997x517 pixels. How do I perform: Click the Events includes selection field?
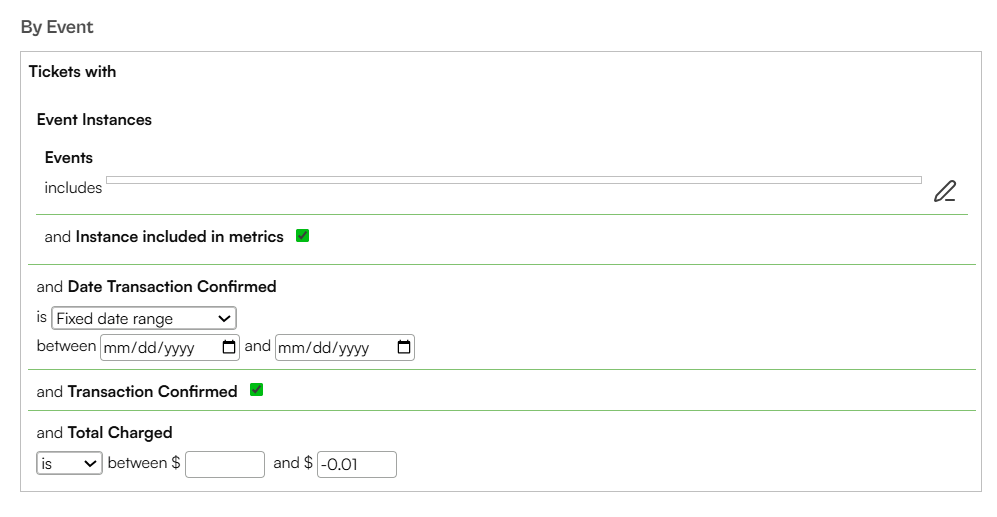(x=514, y=180)
